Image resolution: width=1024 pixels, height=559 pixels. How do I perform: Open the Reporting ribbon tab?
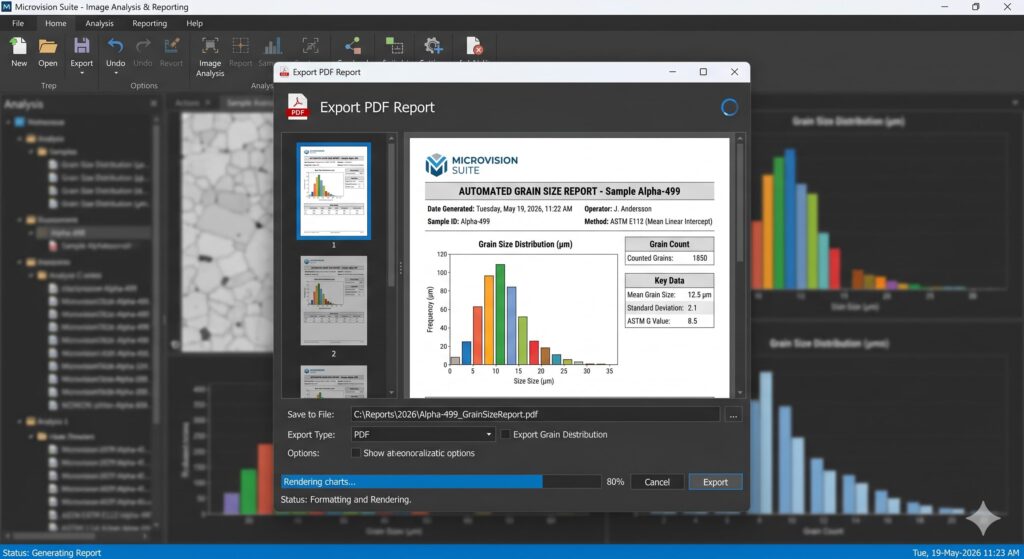point(150,24)
